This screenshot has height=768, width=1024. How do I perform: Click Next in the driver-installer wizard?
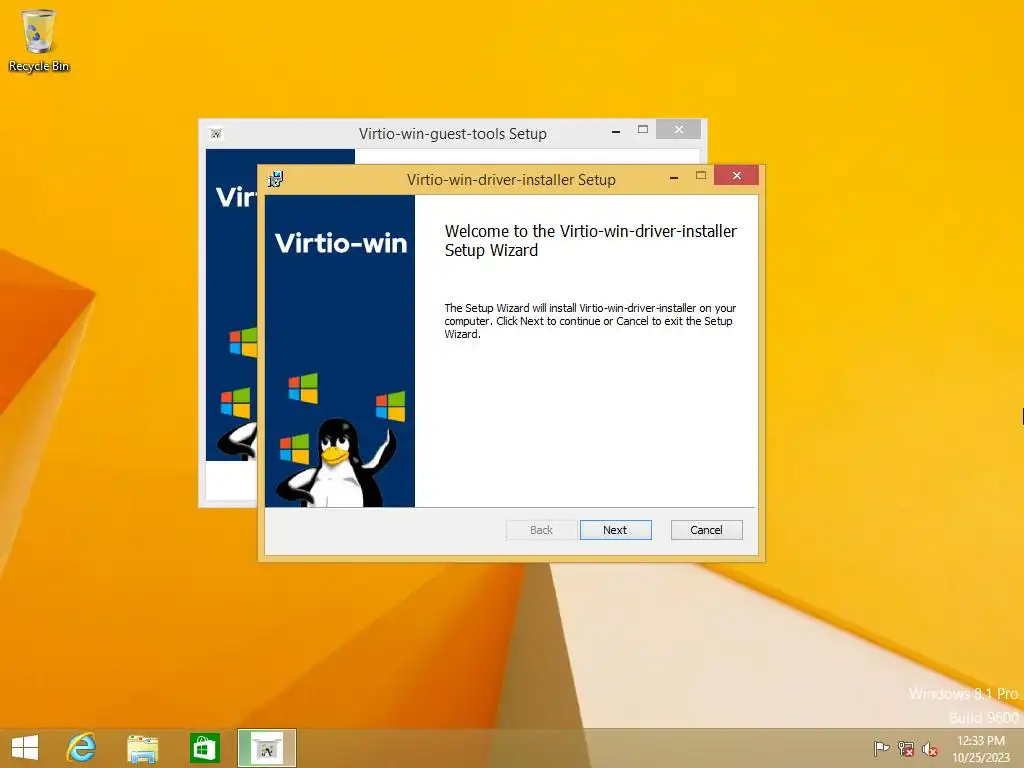click(x=615, y=530)
